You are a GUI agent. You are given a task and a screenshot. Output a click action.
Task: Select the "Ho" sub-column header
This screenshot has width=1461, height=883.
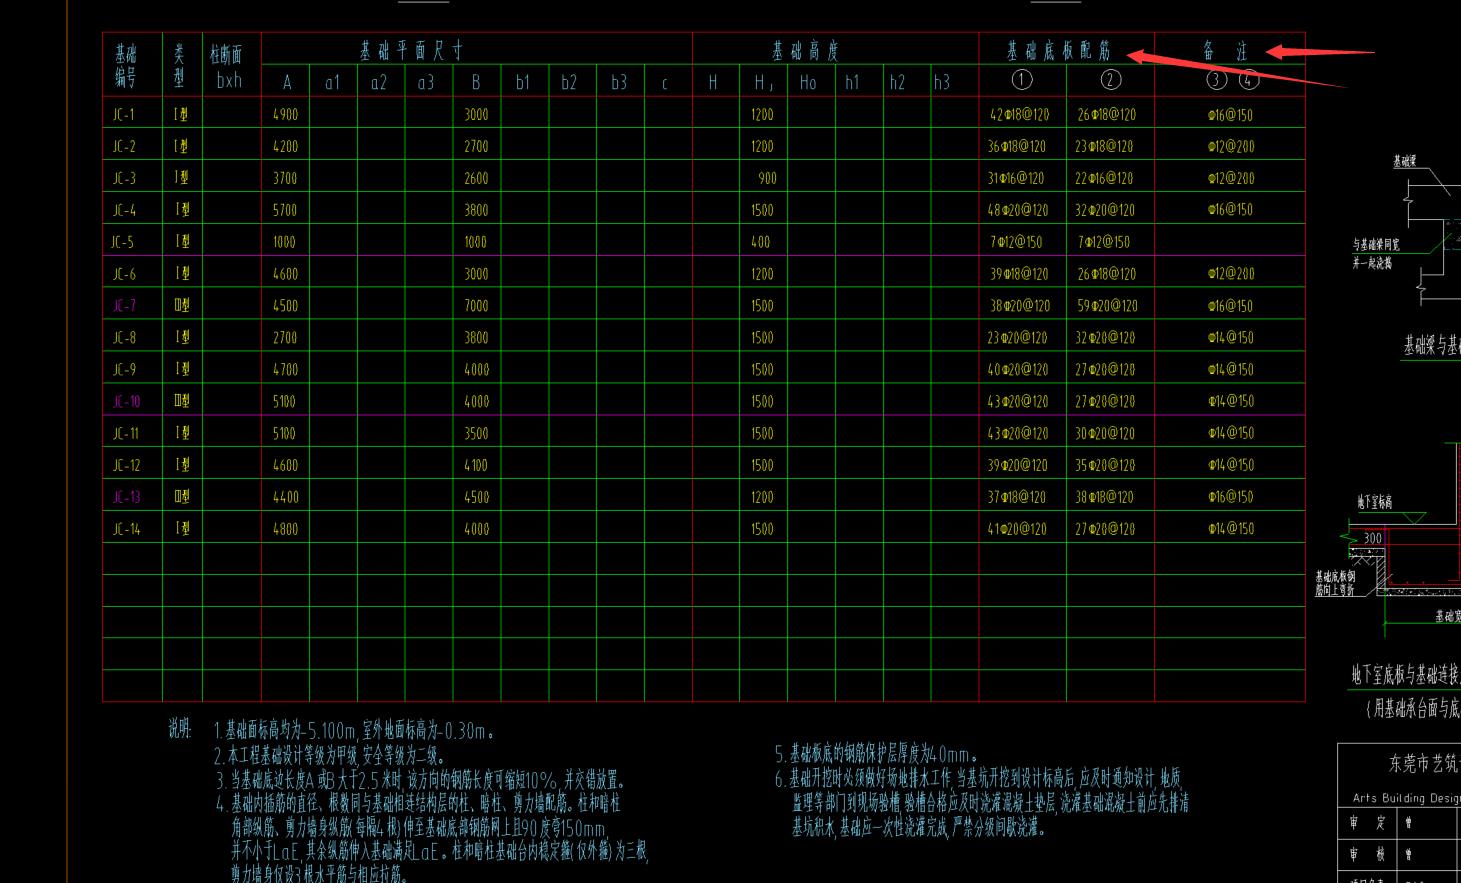pyautogui.click(x=808, y=82)
